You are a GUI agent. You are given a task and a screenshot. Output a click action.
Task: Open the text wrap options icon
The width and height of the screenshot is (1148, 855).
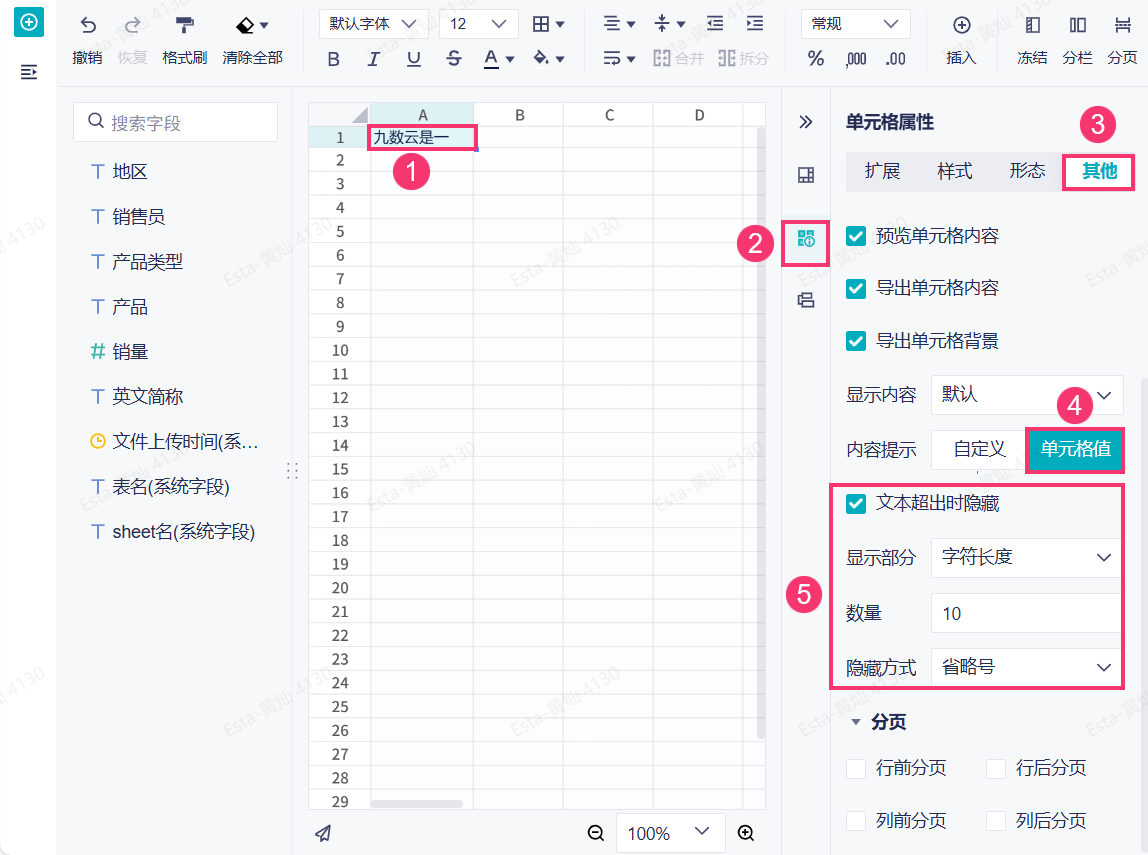pyautogui.click(x=612, y=58)
